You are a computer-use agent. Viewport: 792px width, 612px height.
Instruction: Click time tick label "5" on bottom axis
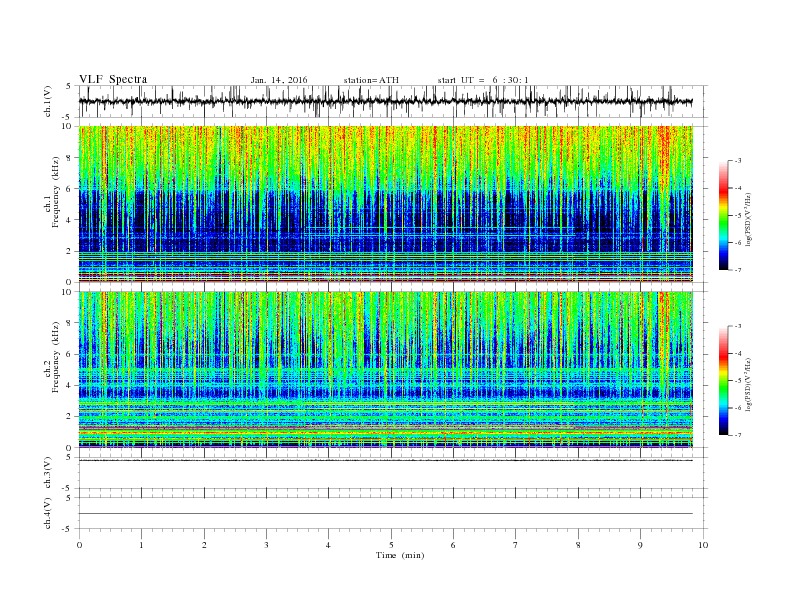pos(391,545)
